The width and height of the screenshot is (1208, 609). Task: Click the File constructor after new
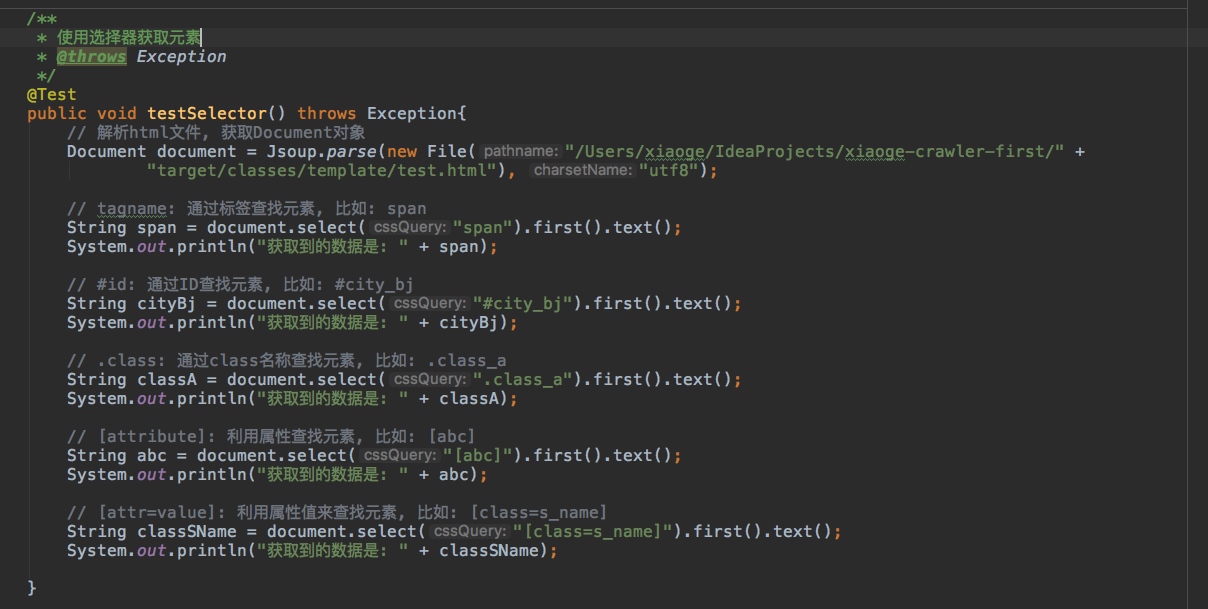(x=447, y=151)
